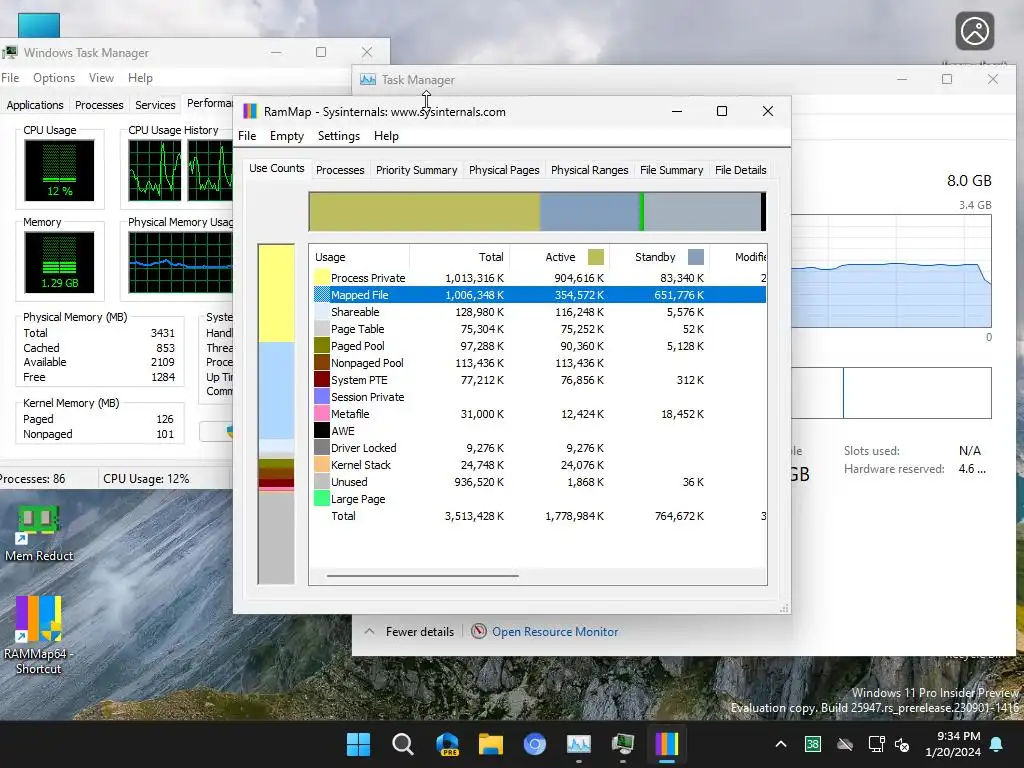
Task: Select the Page Table row
Action: [539, 328]
